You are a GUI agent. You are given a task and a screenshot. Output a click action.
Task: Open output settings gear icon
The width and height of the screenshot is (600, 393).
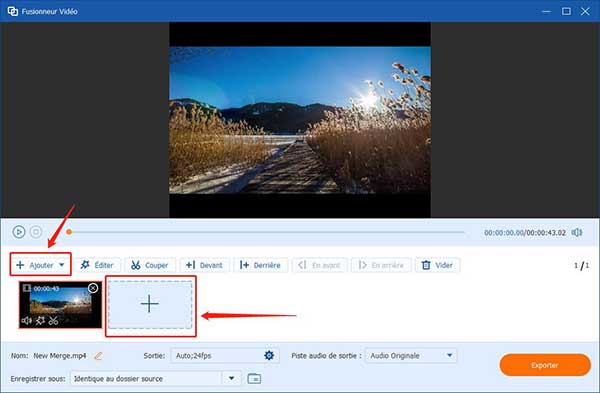(269, 355)
